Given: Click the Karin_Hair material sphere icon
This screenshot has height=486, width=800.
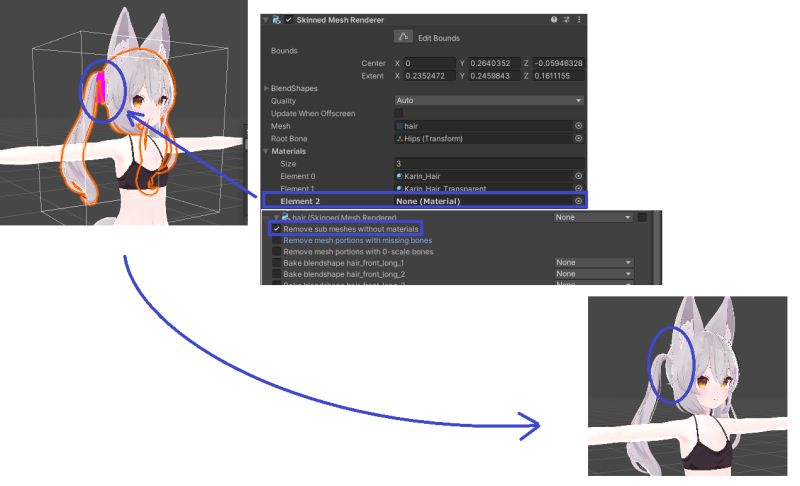Looking at the screenshot, I should pos(399,176).
